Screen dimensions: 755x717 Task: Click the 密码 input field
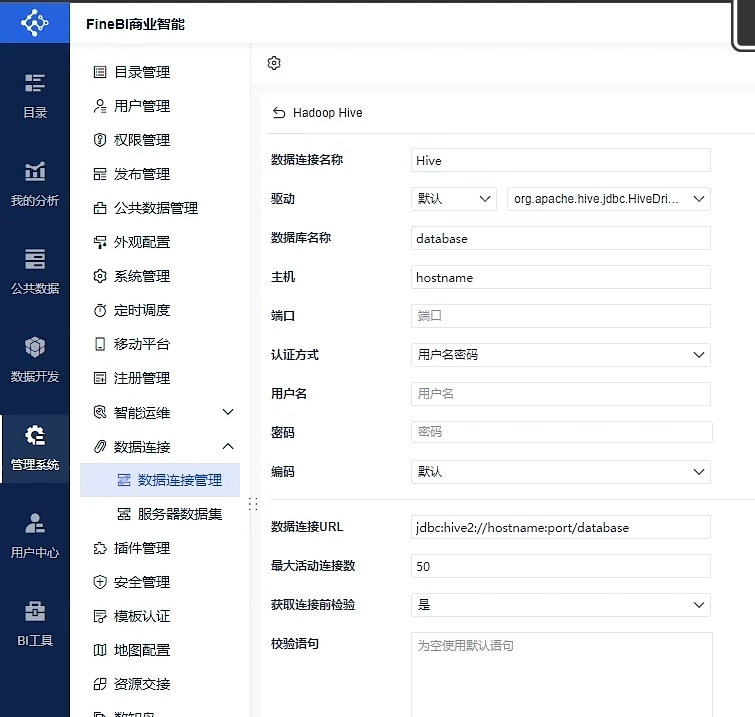(x=561, y=432)
